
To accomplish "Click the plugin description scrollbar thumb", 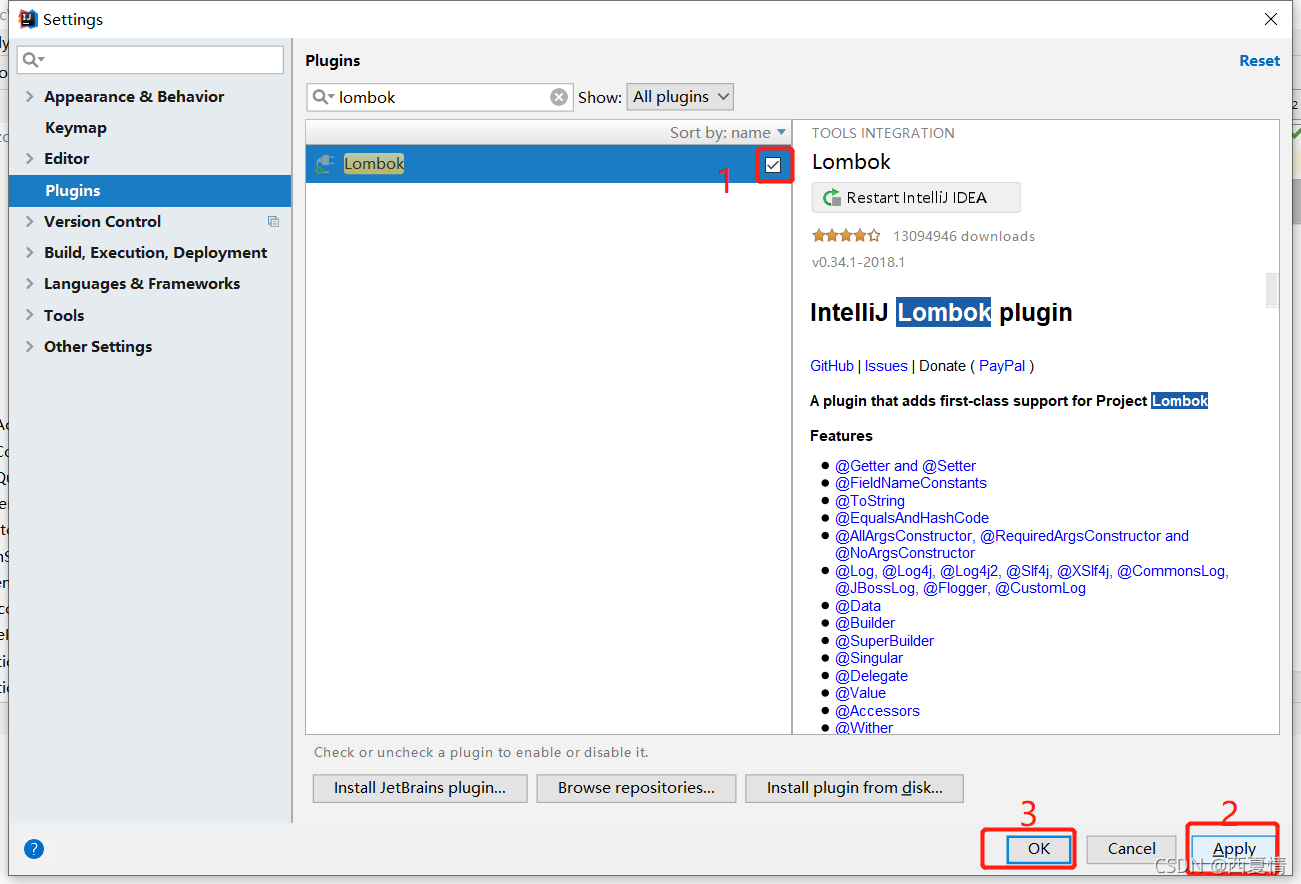I will tap(1272, 289).
